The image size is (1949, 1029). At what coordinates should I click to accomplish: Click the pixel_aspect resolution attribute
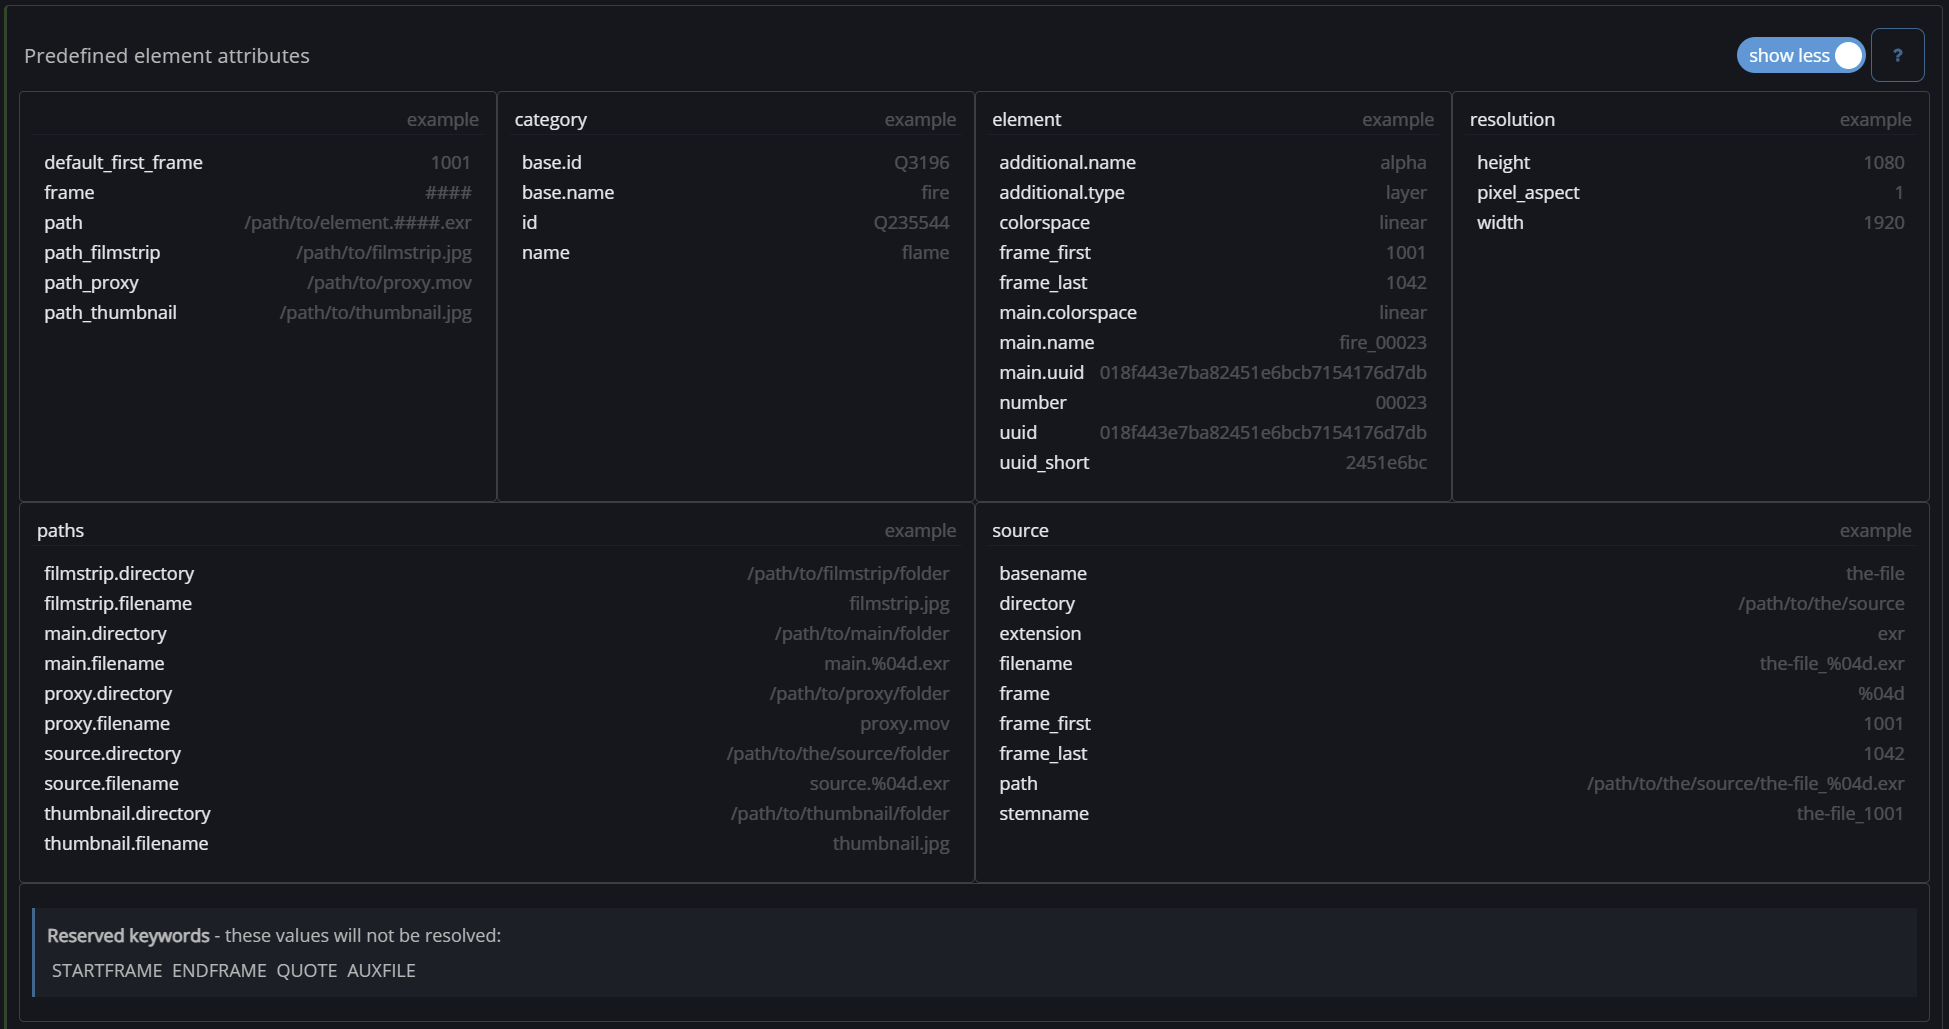tap(1528, 192)
